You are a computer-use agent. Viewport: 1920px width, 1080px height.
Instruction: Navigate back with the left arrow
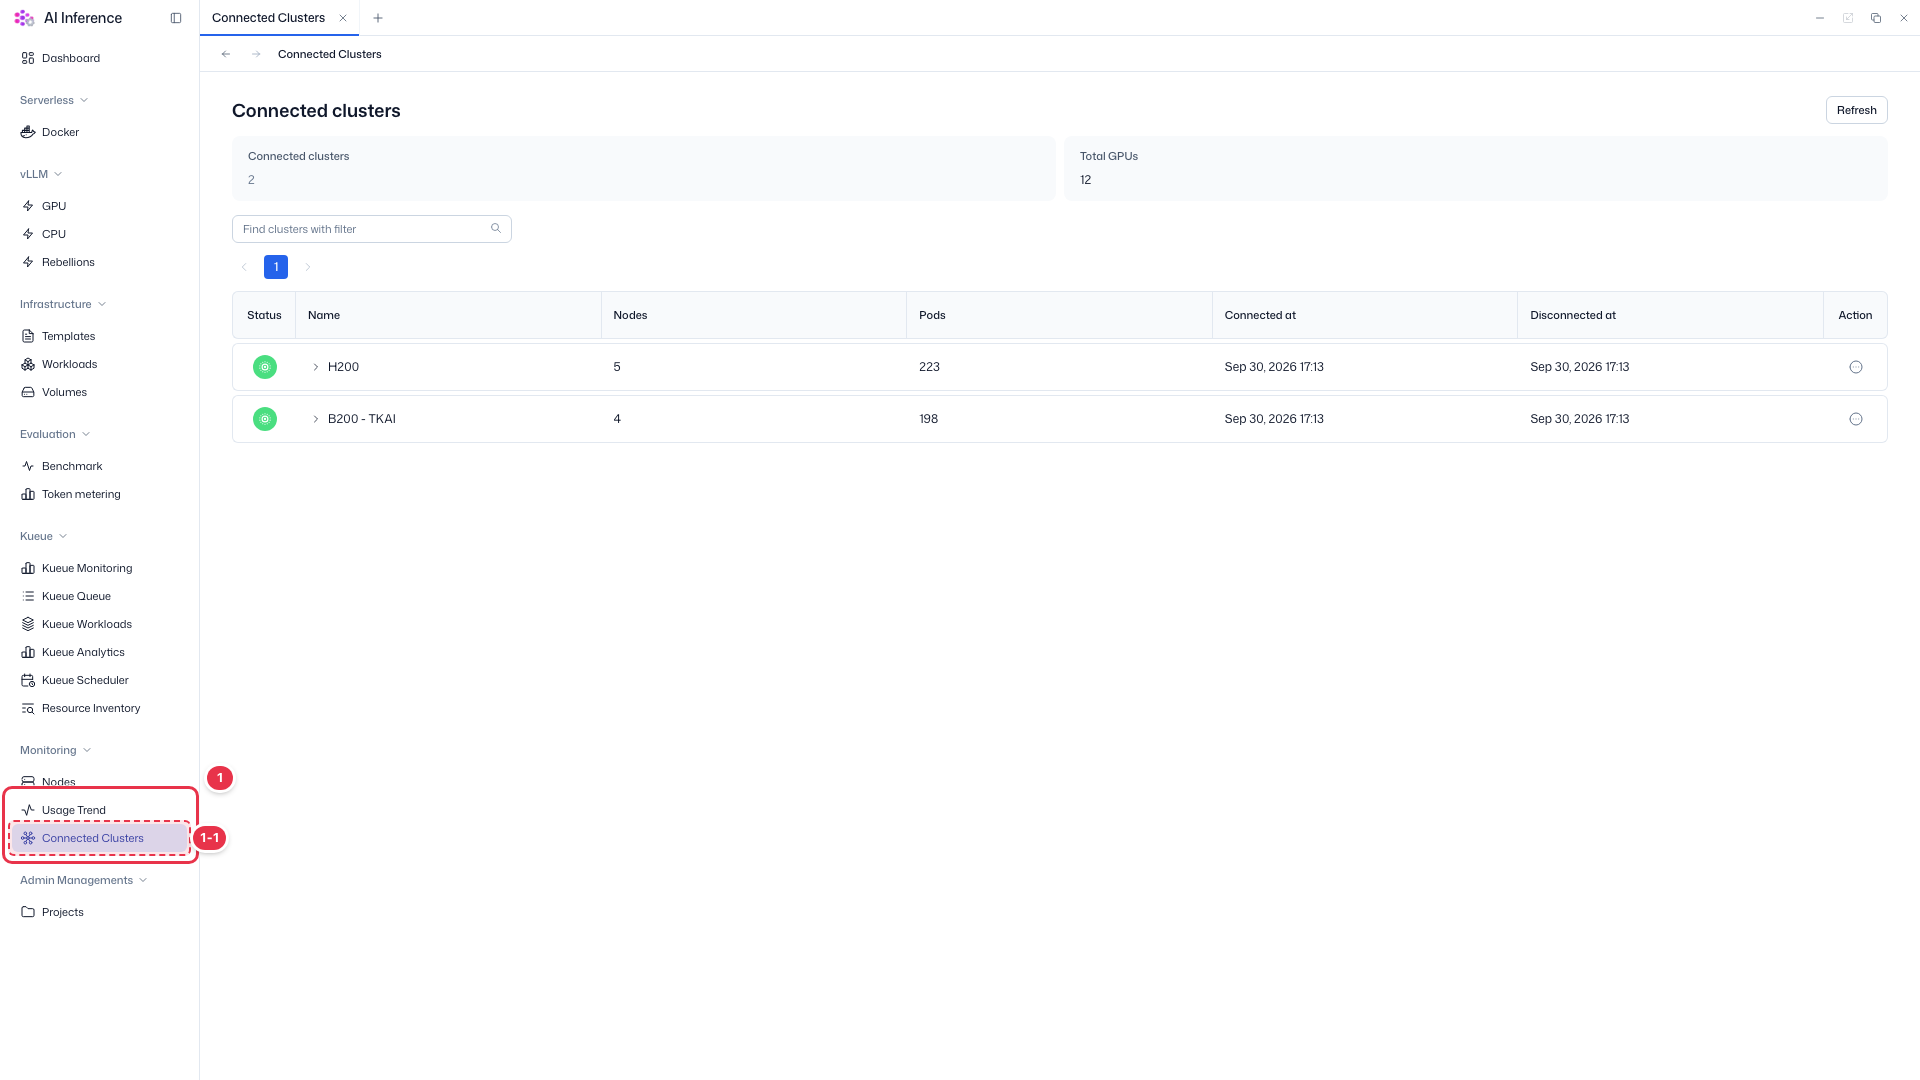(x=226, y=54)
